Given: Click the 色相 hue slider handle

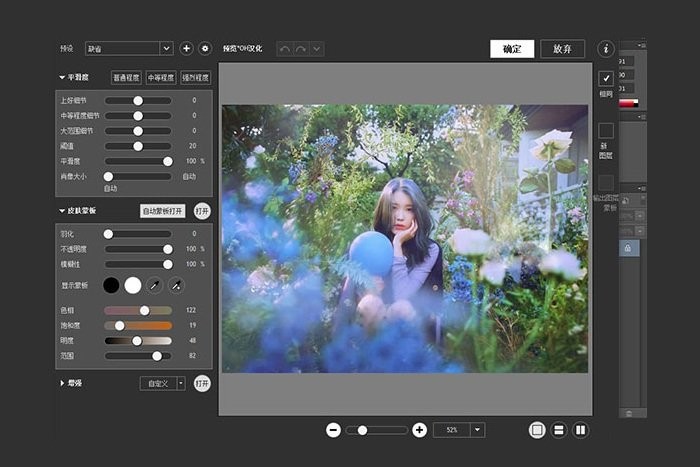Looking at the screenshot, I should tap(144, 310).
